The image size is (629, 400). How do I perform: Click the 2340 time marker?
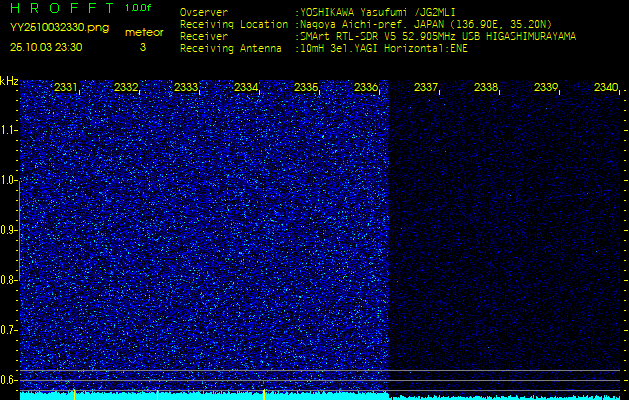click(606, 87)
